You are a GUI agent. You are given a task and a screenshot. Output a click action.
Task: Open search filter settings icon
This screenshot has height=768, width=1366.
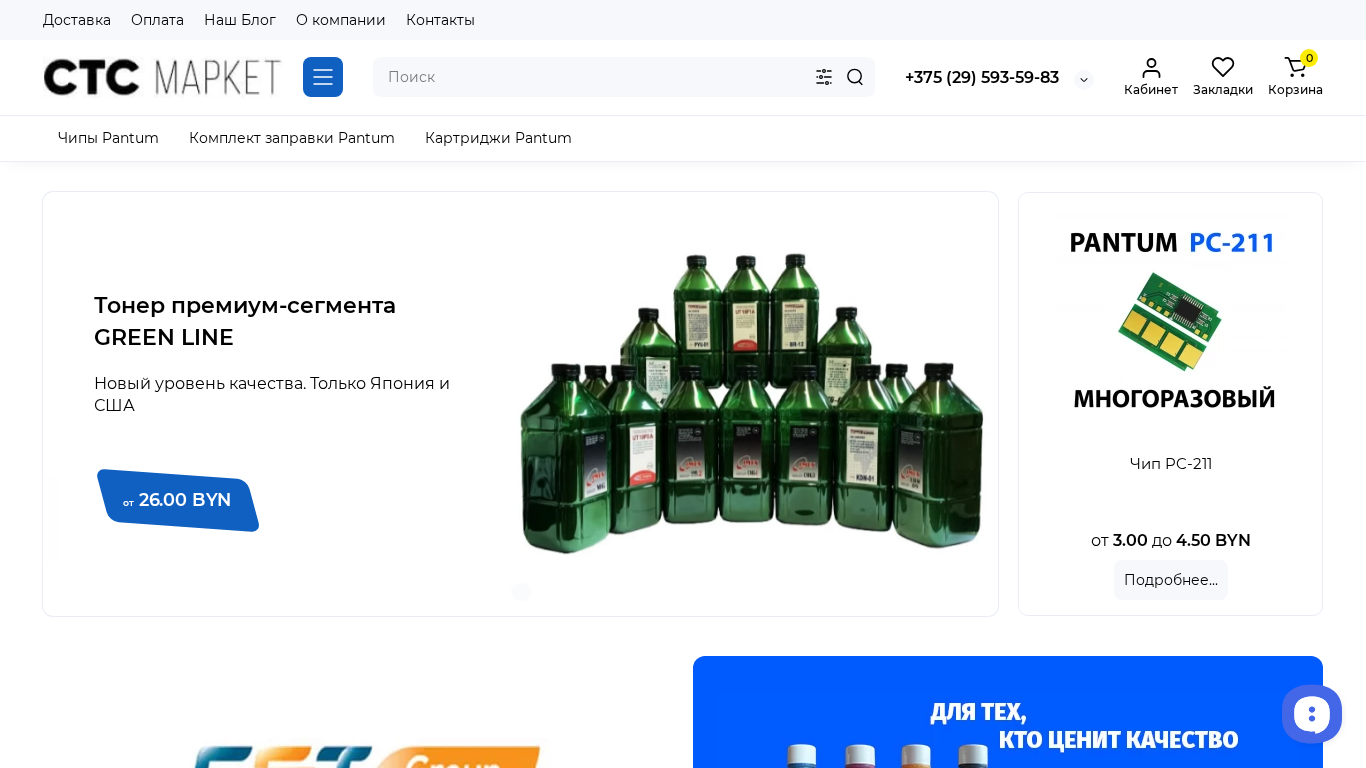point(824,77)
